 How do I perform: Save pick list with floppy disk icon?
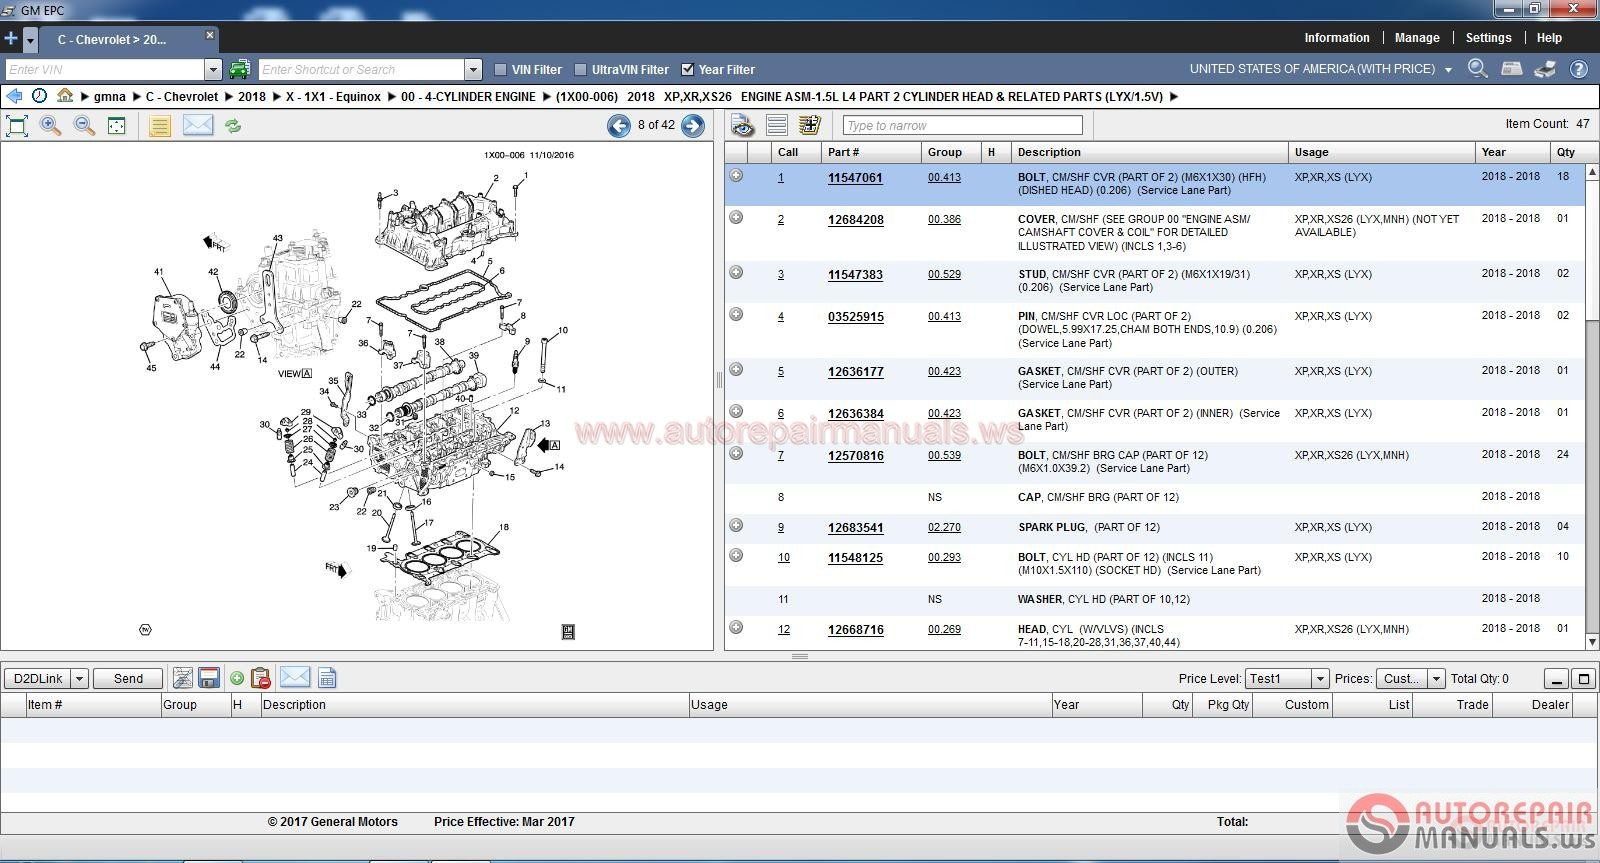tap(209, 678)
